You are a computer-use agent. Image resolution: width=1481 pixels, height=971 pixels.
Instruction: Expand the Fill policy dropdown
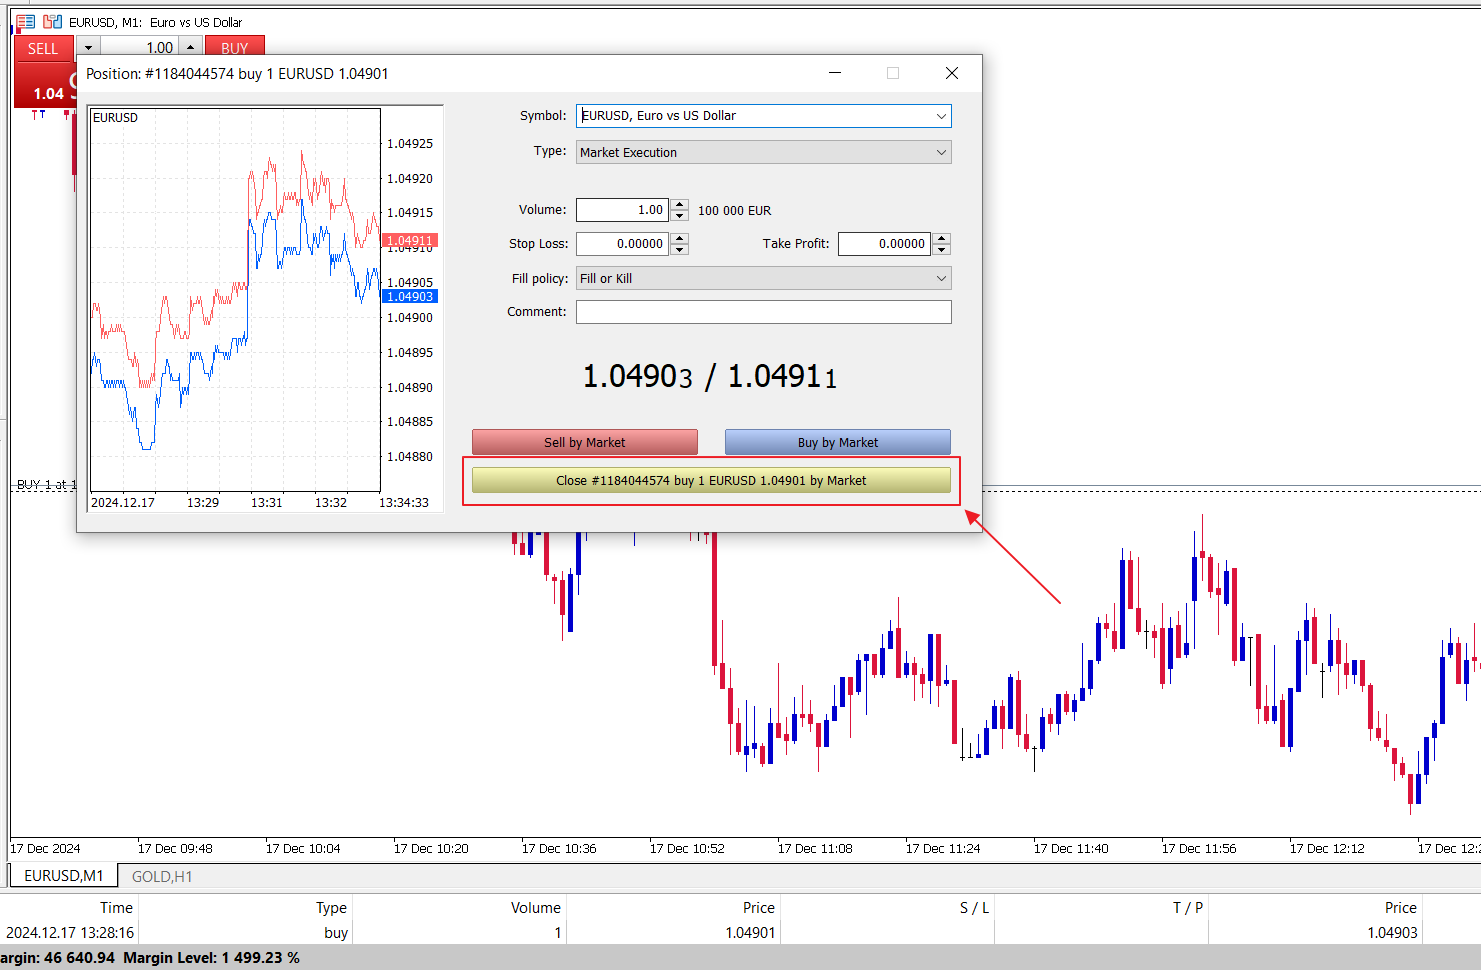point(940,279)
